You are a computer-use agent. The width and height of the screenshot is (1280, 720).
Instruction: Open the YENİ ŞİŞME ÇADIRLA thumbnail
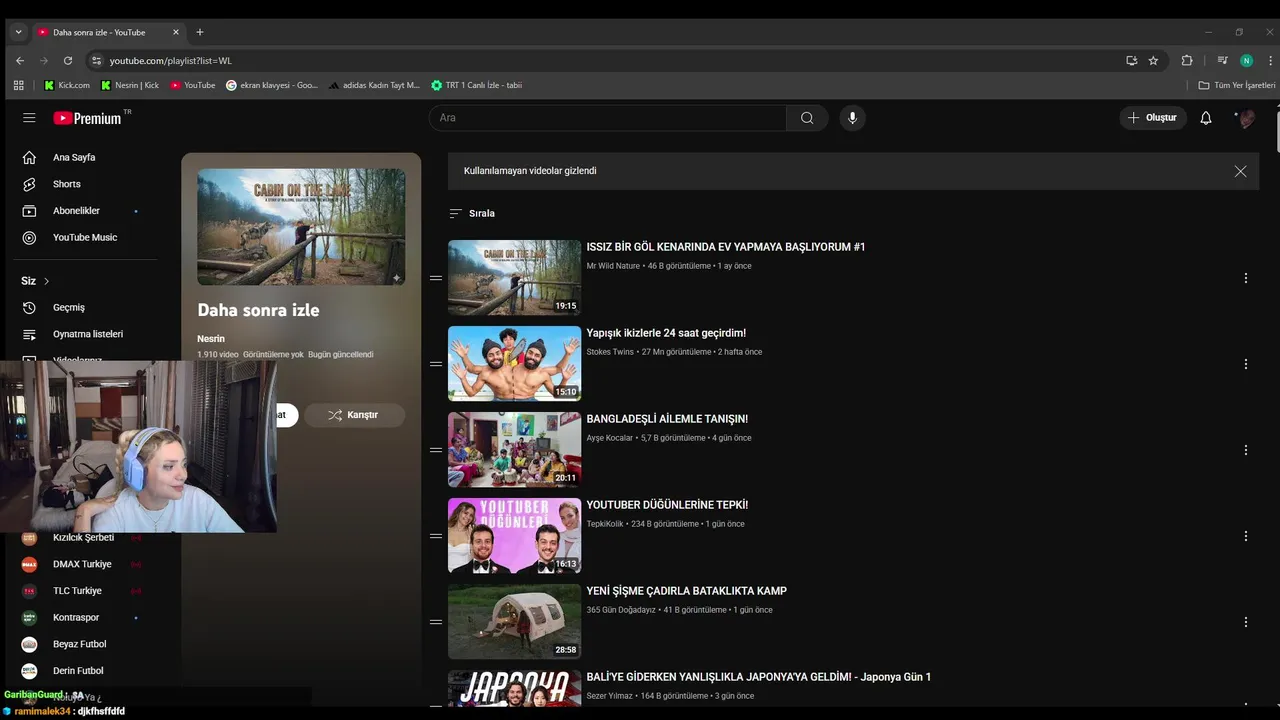pyautogui.click(x=514, y=622)
